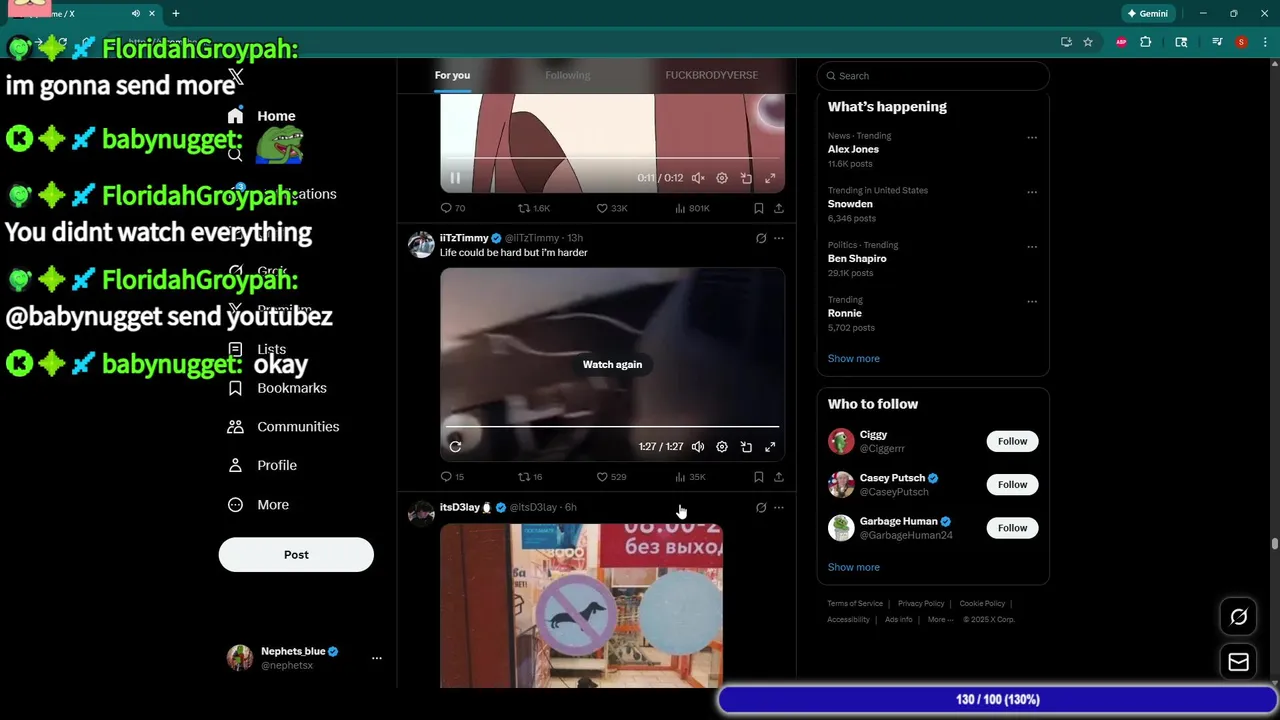Open the Grok floating button

point(1238,617)
